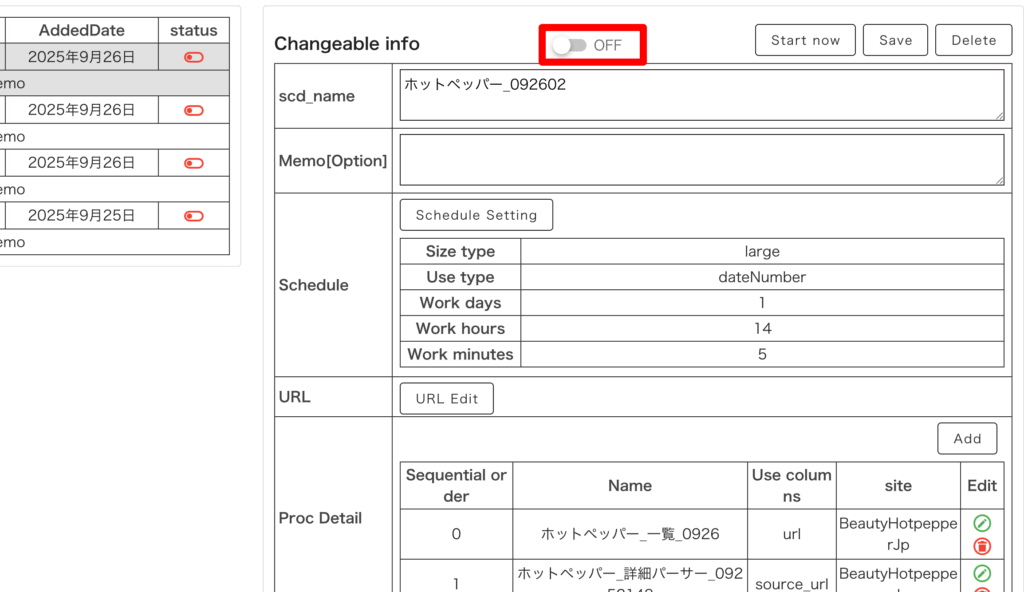Toggle status switch in third 2025年9月26日 row

pyautogui.click(x=194, y=163)
